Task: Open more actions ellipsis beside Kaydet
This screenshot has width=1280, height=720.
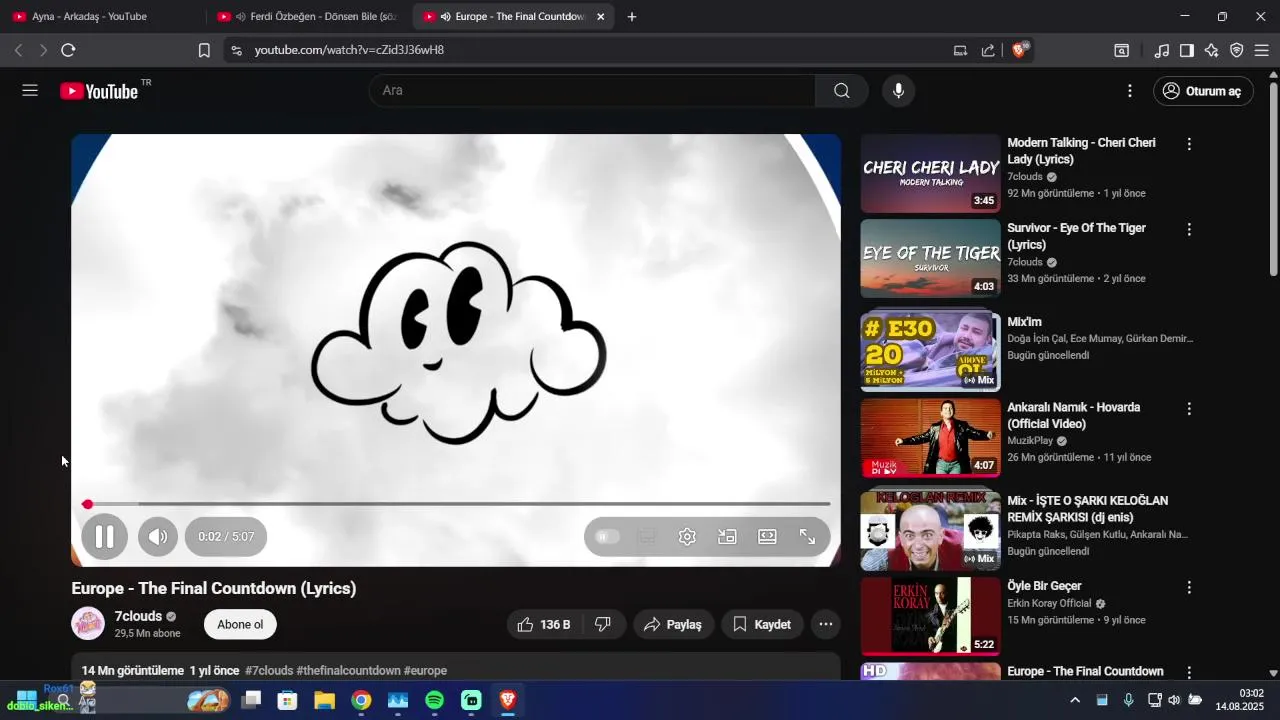Action: click(x=826, y=625)
